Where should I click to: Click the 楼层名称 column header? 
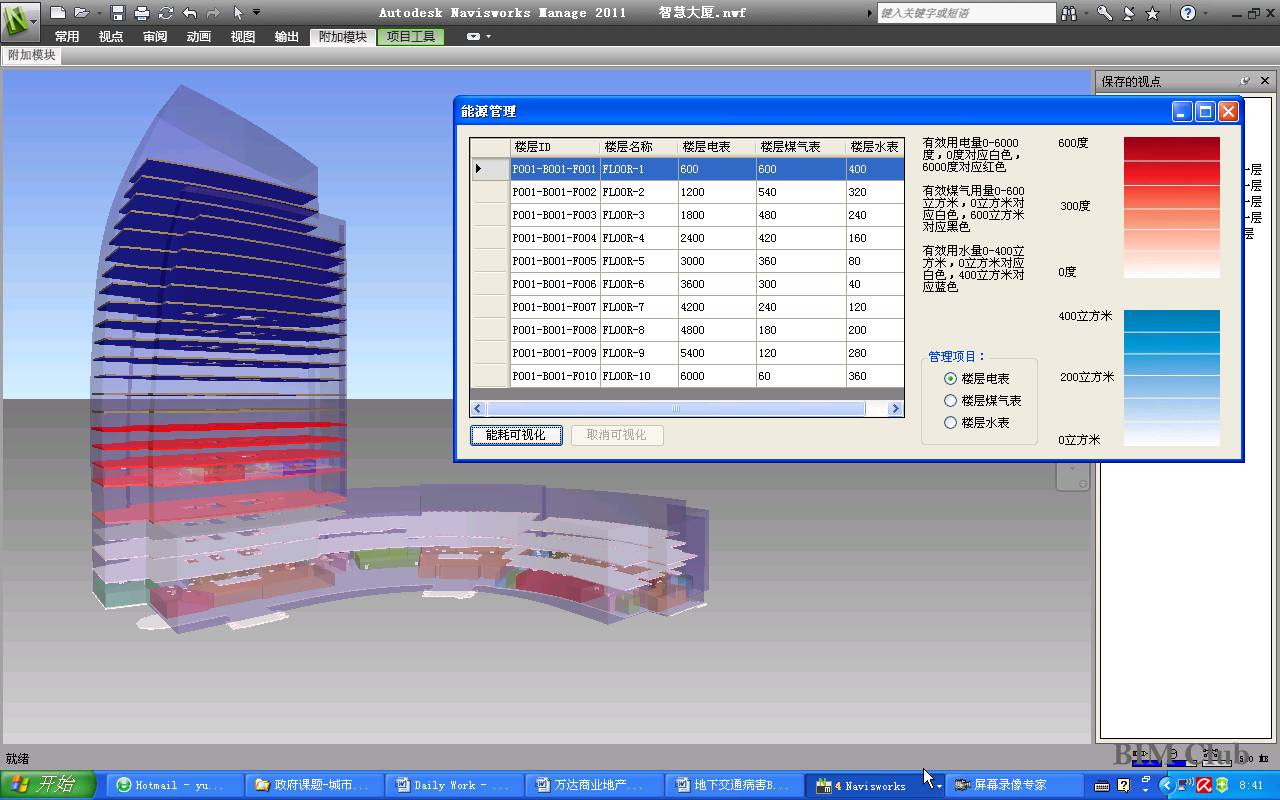(x=639, y=147)
